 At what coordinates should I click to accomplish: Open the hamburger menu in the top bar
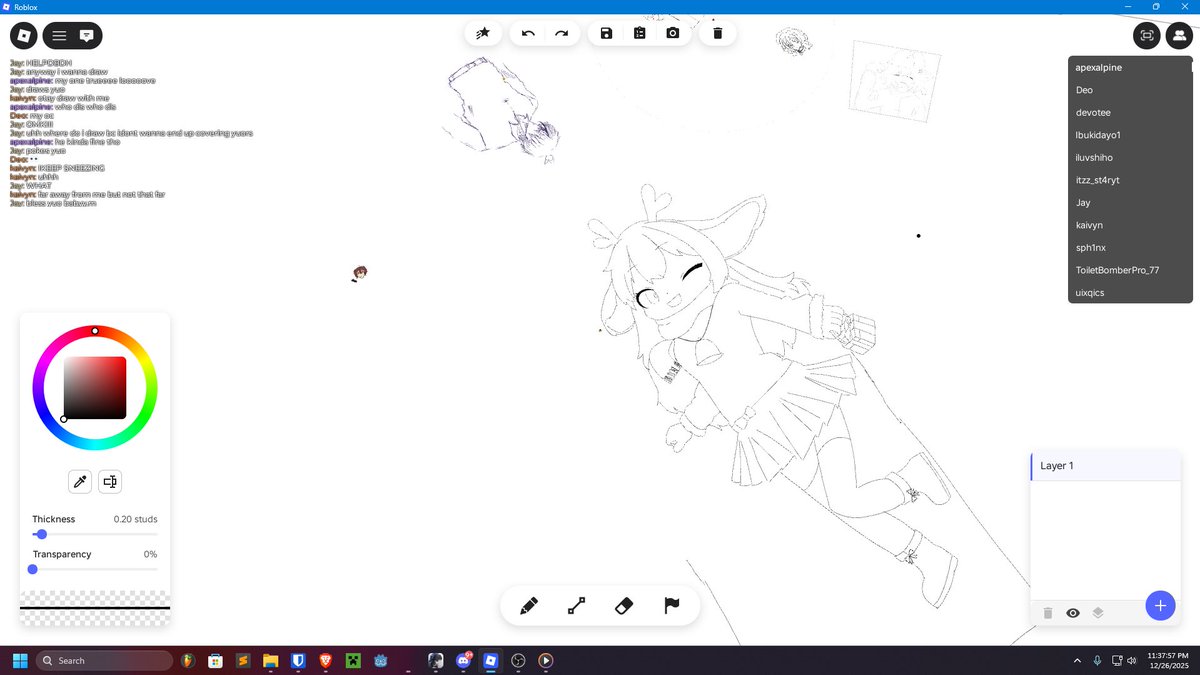(60, 36)
